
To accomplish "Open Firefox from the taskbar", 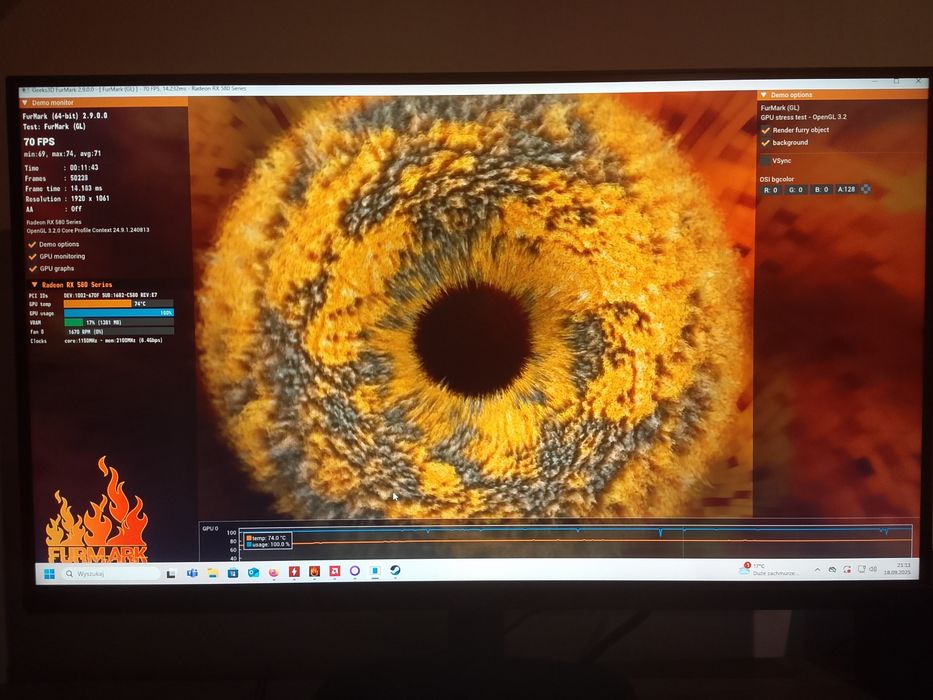I will [274, 572].
